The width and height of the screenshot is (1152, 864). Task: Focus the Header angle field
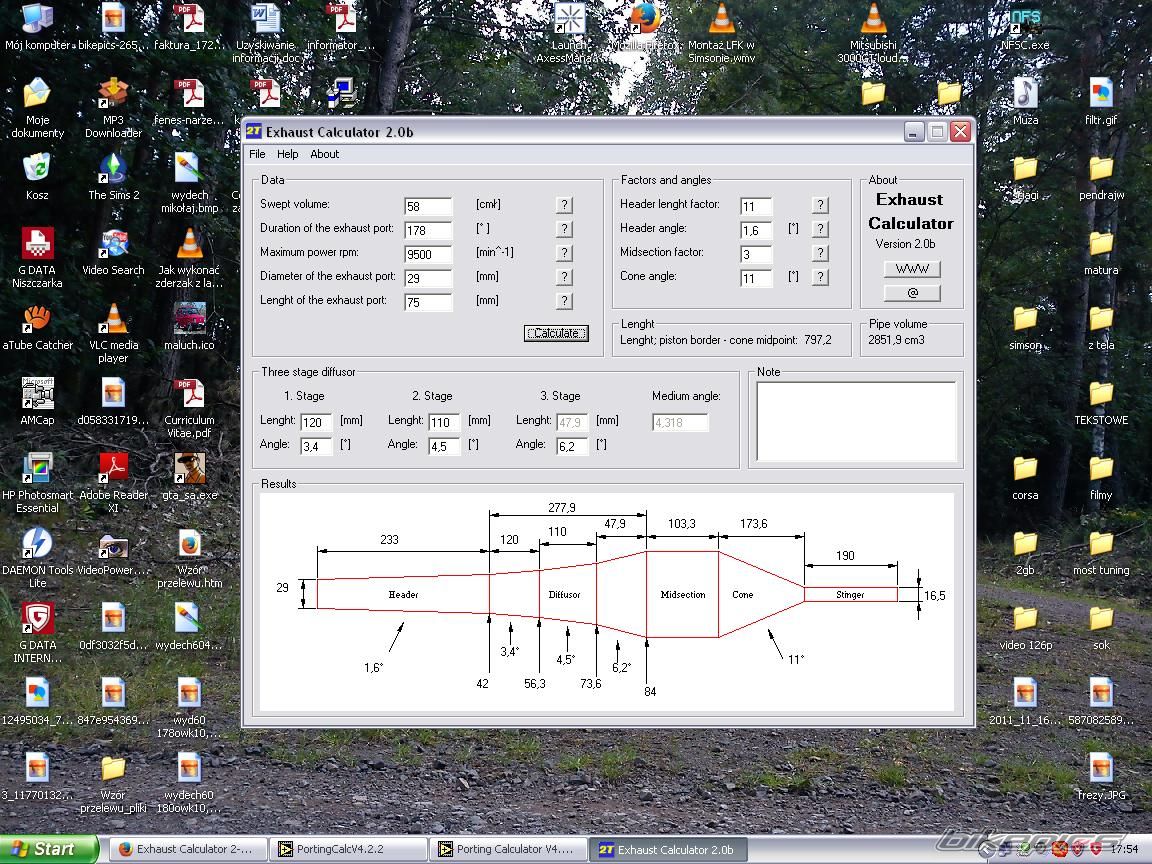[756, 230]
